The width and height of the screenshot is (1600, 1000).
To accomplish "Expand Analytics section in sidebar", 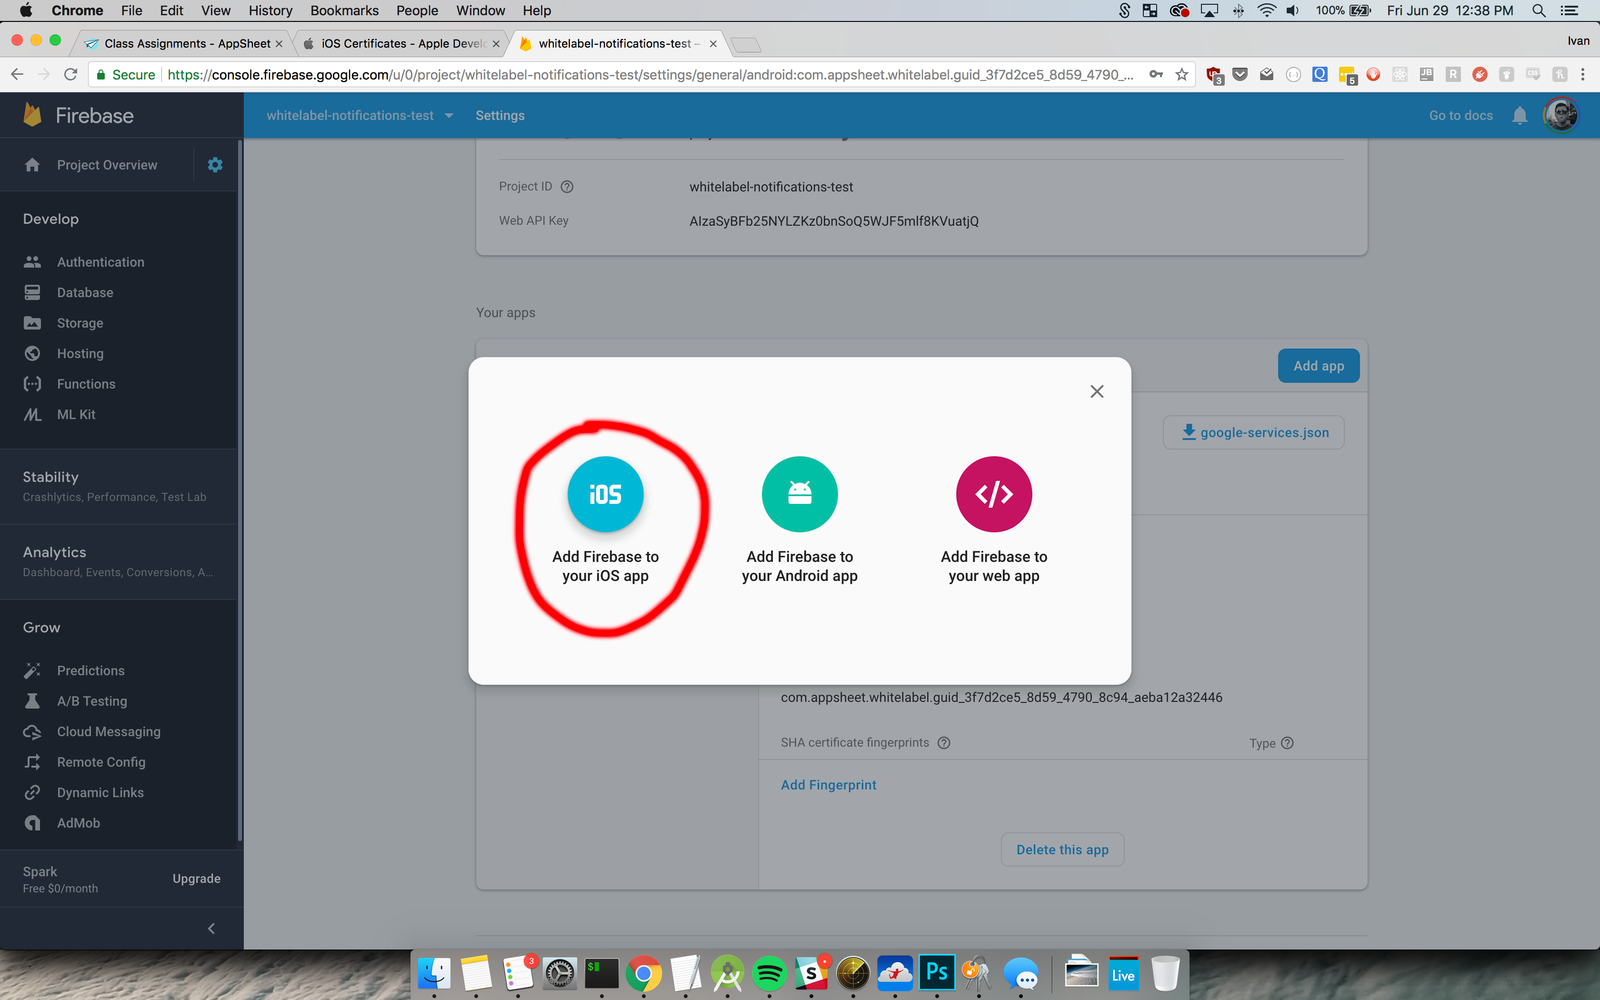I will tap(118, 561).
